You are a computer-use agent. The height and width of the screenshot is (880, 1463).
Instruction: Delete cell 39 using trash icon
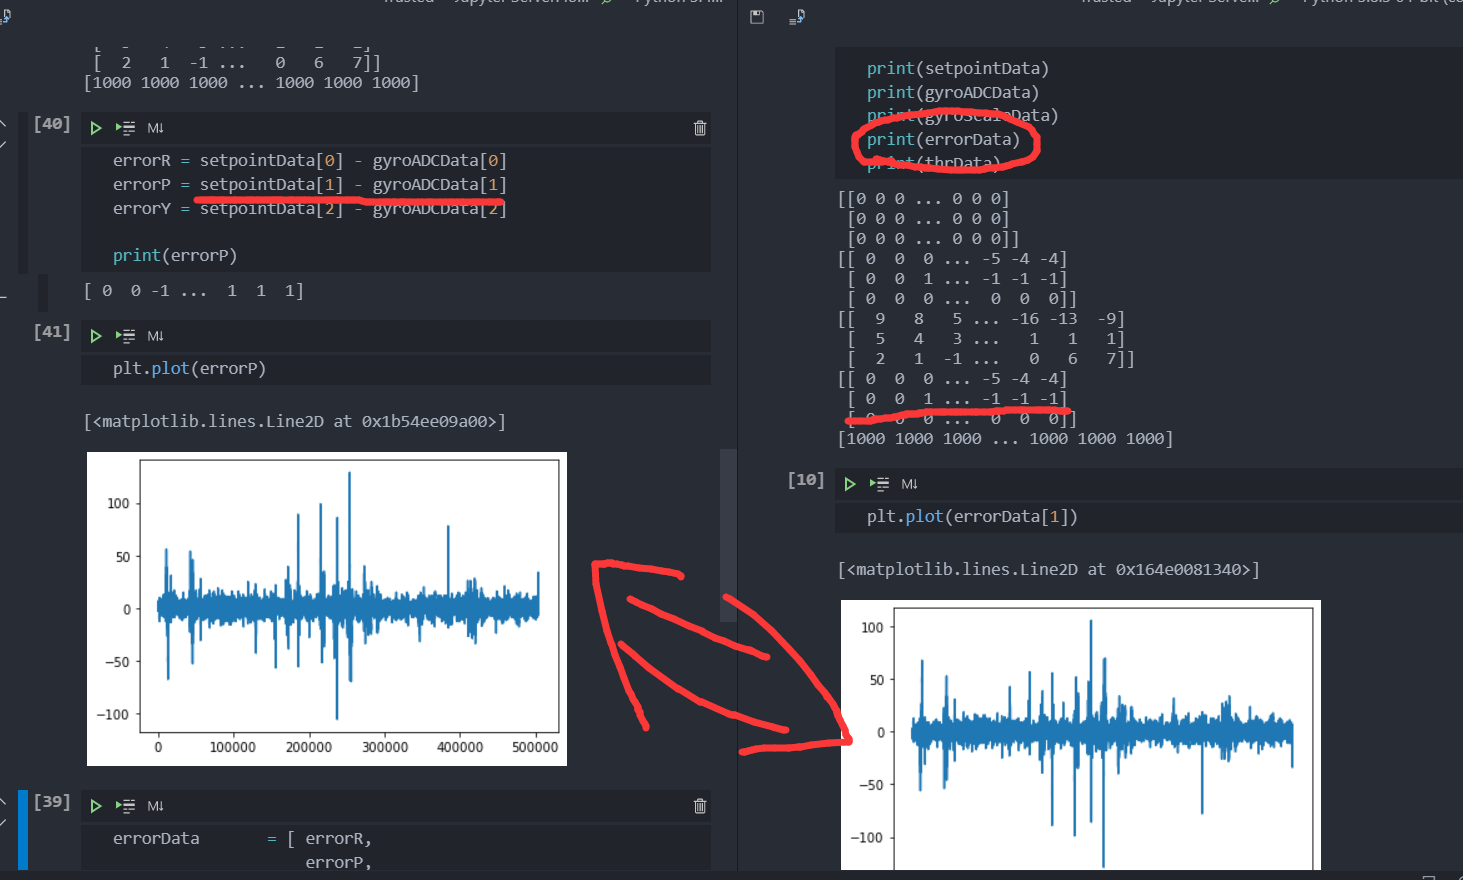point(700,806)
